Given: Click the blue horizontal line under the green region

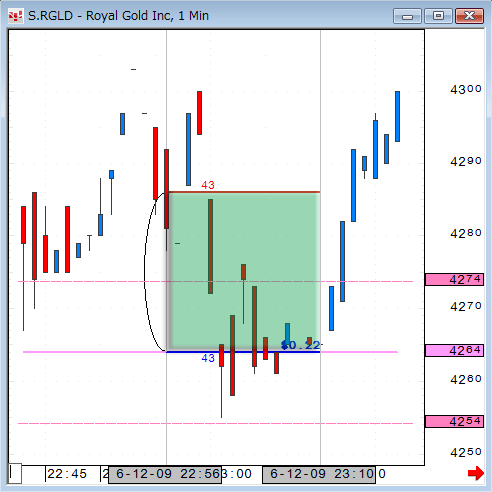Looking at the screenshot, I should (243, 352).
